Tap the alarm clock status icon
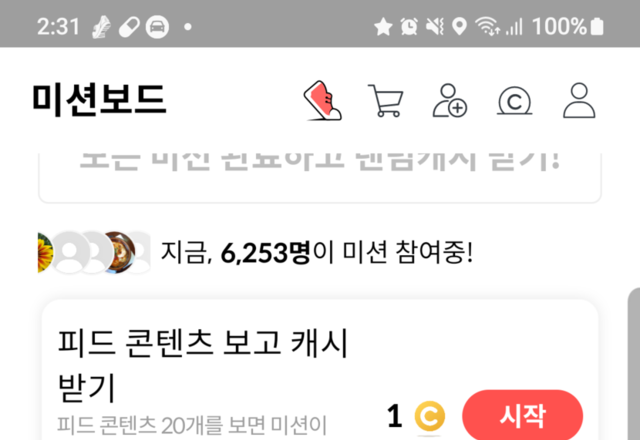Image resolution: width=640 pixels, height=440 pixels. pos(409,27)
